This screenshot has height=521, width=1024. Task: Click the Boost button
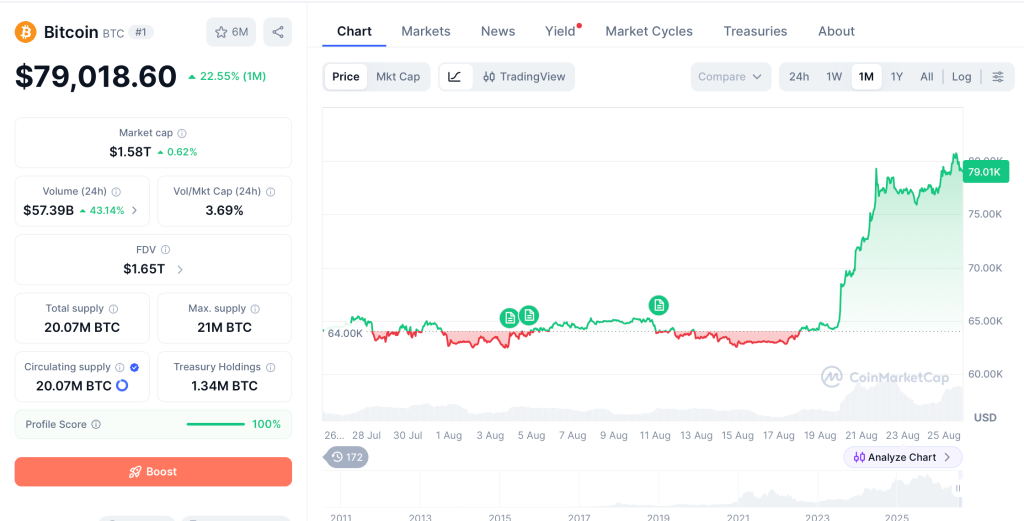click(x=153, y=471)
